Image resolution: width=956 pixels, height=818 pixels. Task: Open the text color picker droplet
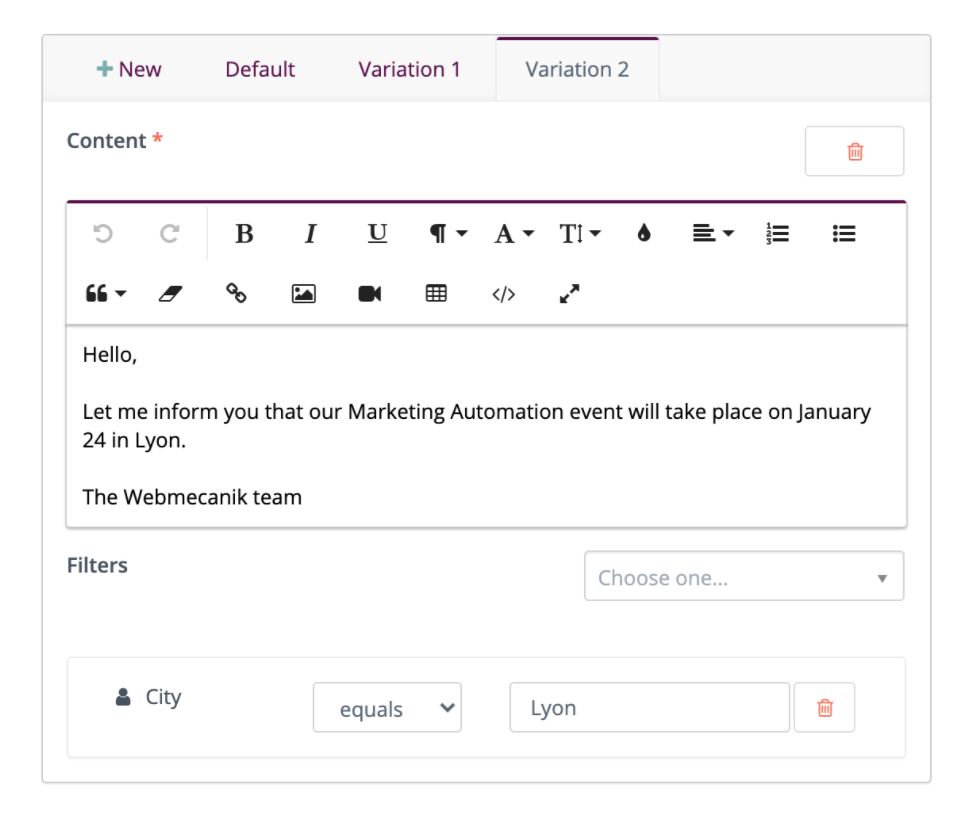644,233
